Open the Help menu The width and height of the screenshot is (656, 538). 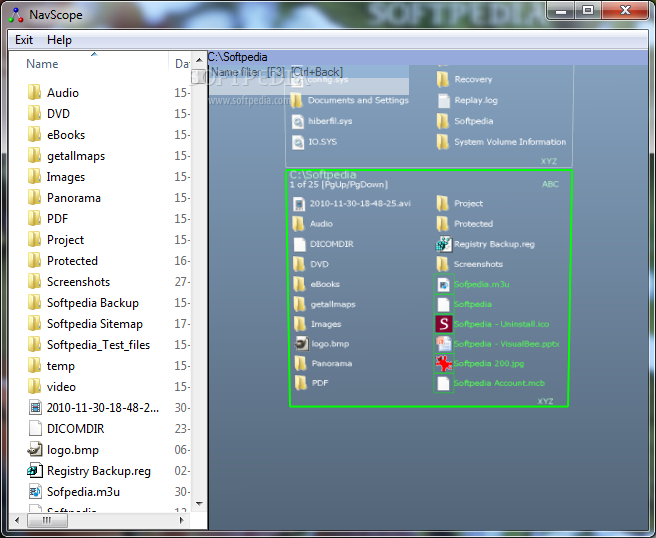[59, 40]
